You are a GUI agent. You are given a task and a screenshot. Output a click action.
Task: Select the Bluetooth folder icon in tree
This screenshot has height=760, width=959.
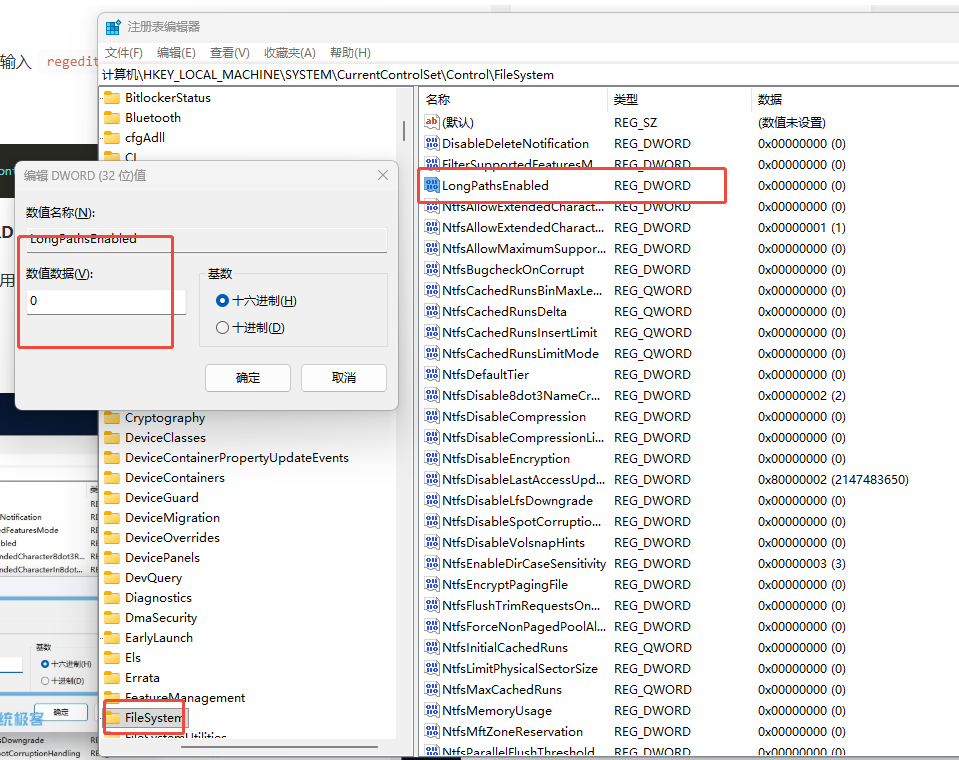tap(111, 118)
